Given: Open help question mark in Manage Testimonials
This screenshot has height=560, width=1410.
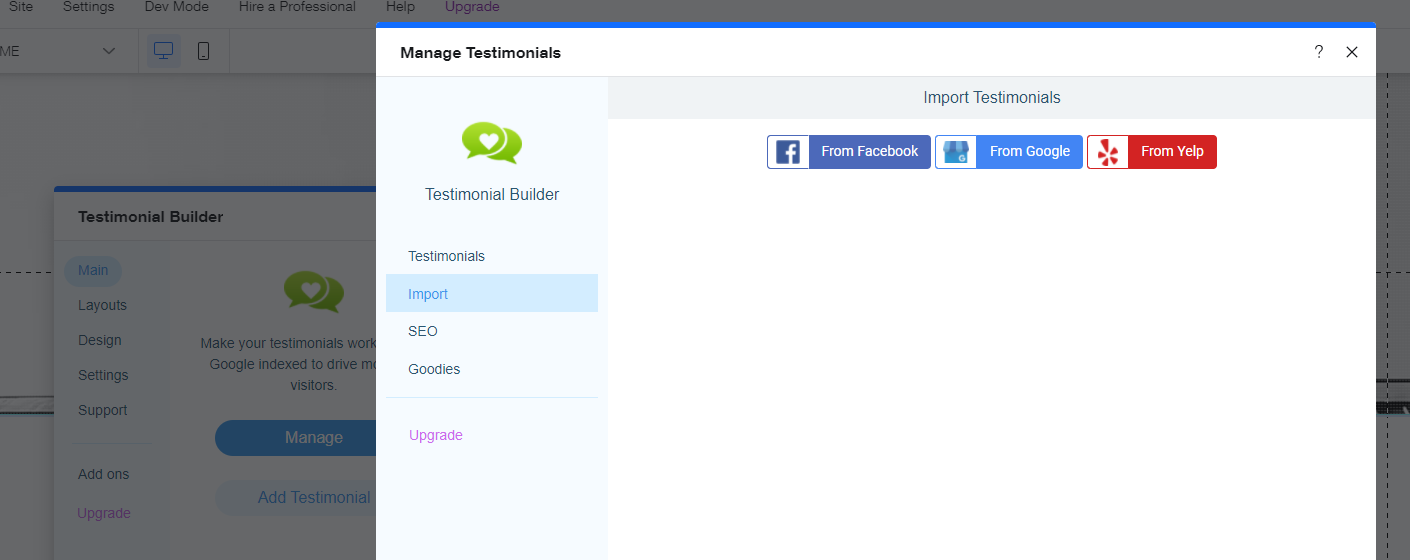Looking at the screenshot, I should coord(1319,52).
